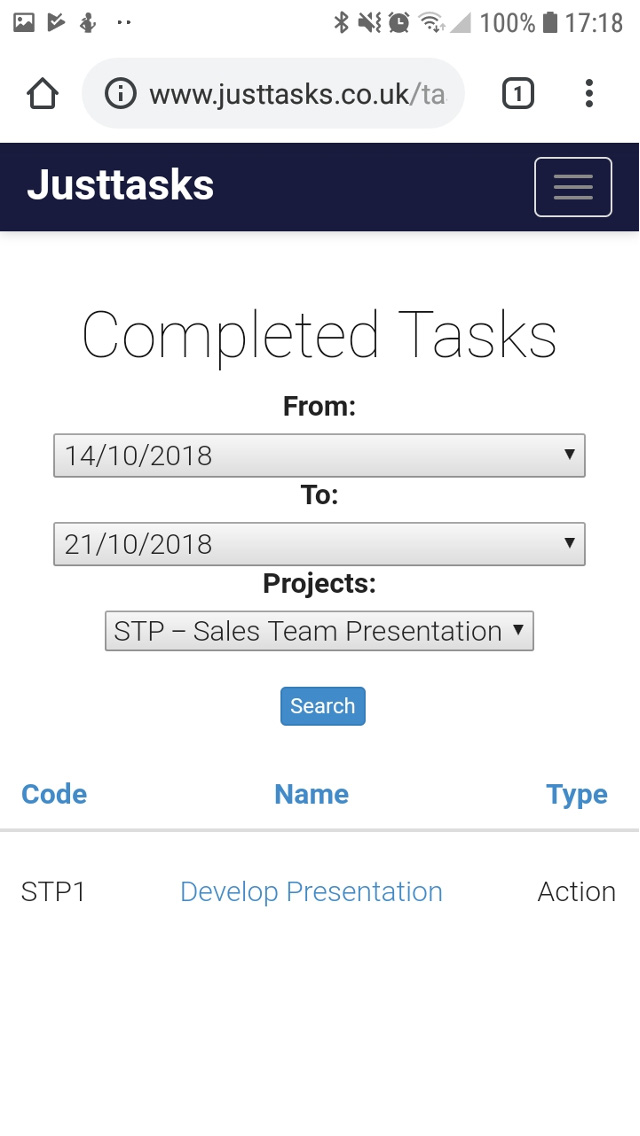Screen dimensions: 640x1136
Task: Toggle the Justtasks hamburger navigation menu
Action: click(573, 187)
